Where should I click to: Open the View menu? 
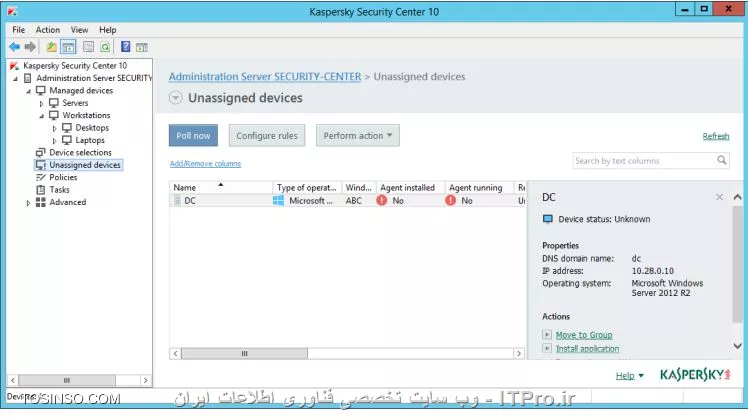(x=79, y=30)
